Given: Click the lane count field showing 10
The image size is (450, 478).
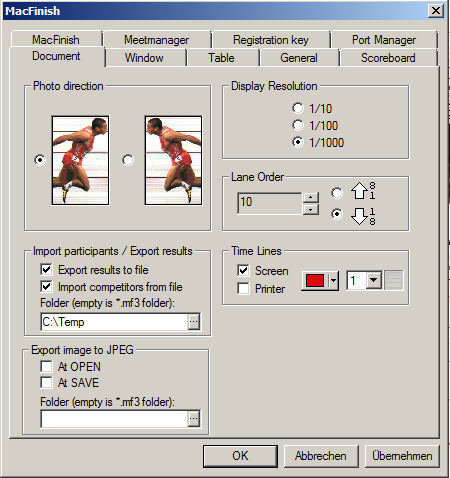Looking at the screenshot, I should pos(269,203).
